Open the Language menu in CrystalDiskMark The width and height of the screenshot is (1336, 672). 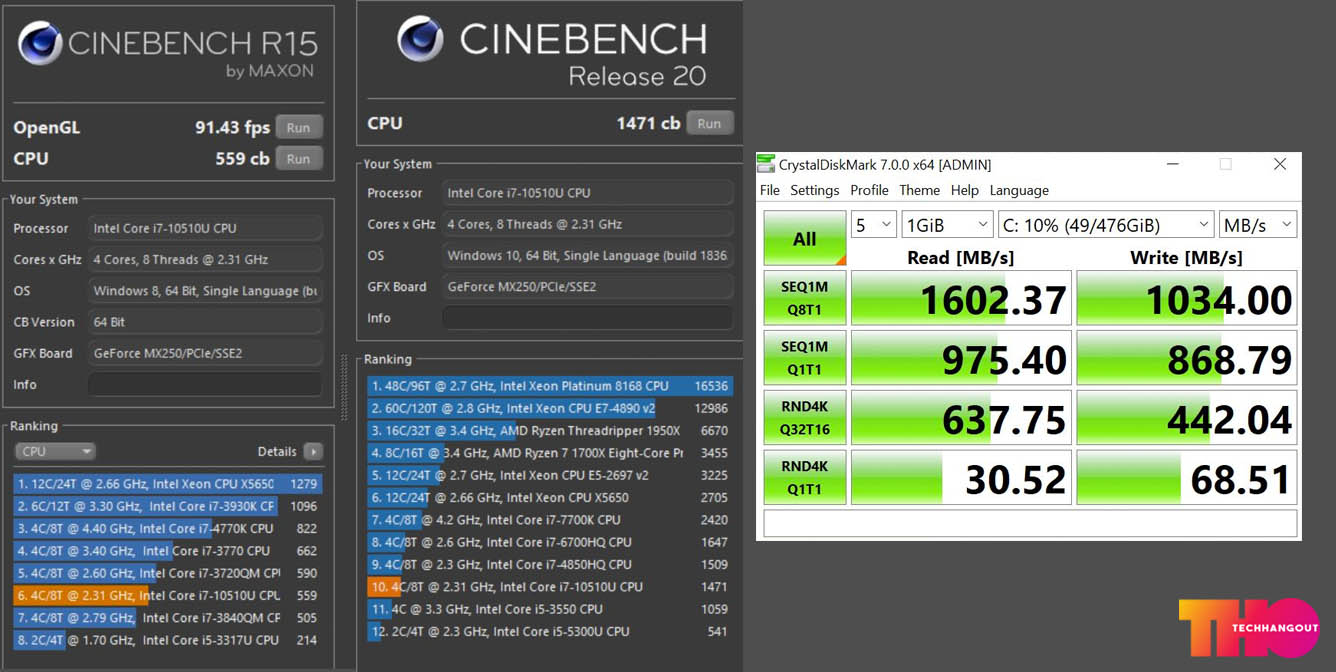[x=1019, y=190]
